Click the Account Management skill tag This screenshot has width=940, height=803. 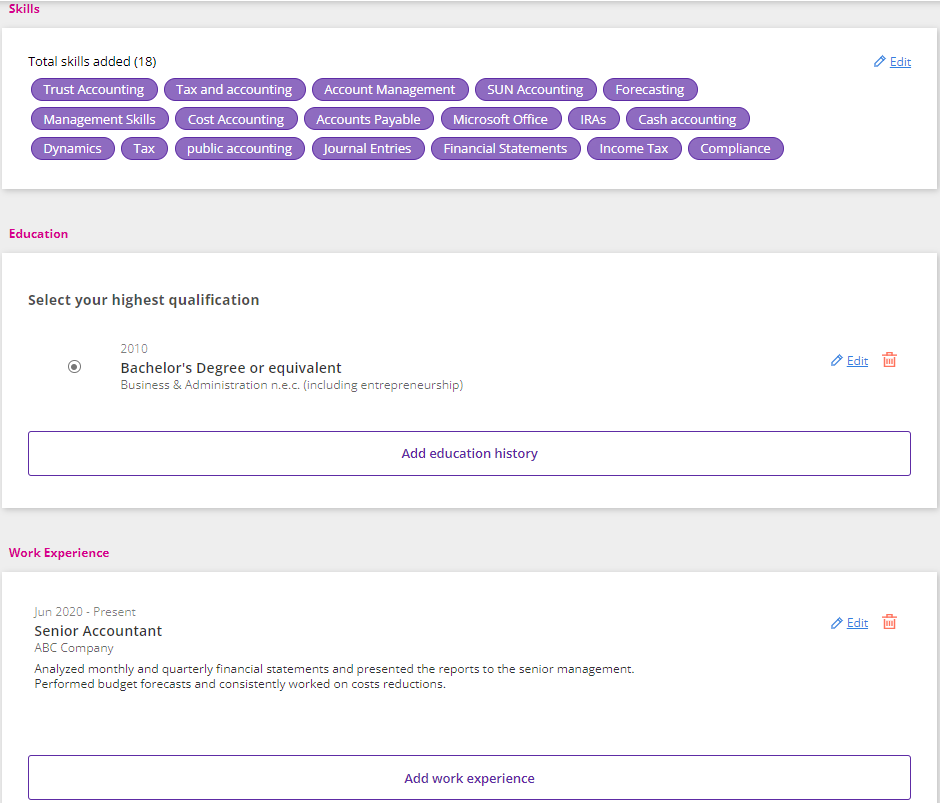pos(390,89)
